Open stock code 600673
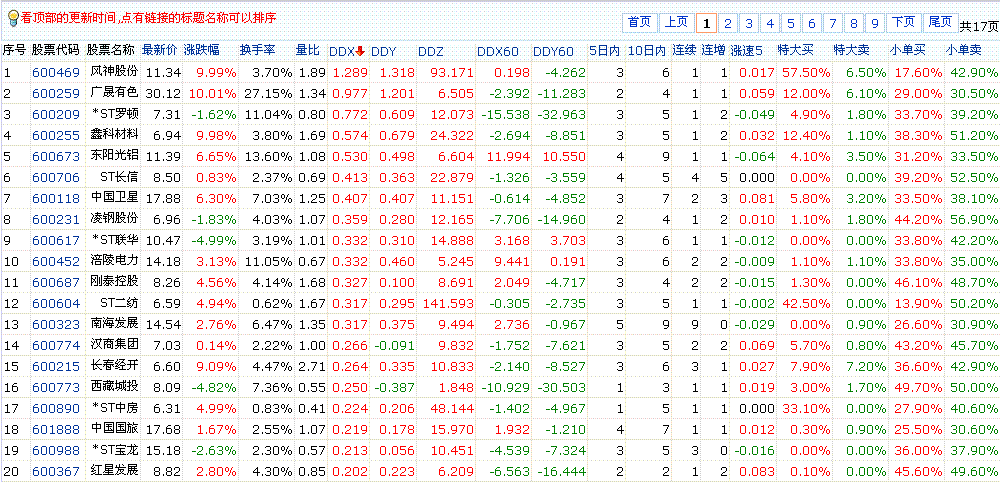This screenshot has height=482, width=1000. click(x=56, y=157)
